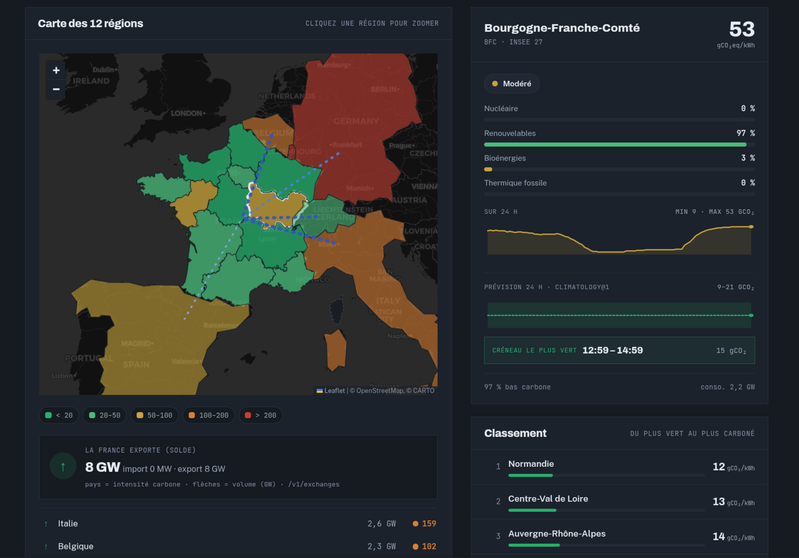Click the Créneau le plus vert time slot
799x558 pixels.
click(x=619, y=350)
